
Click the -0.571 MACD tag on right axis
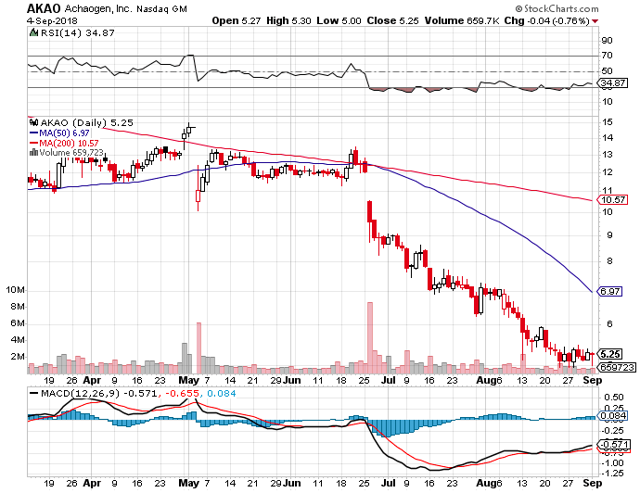click(612, 444)
